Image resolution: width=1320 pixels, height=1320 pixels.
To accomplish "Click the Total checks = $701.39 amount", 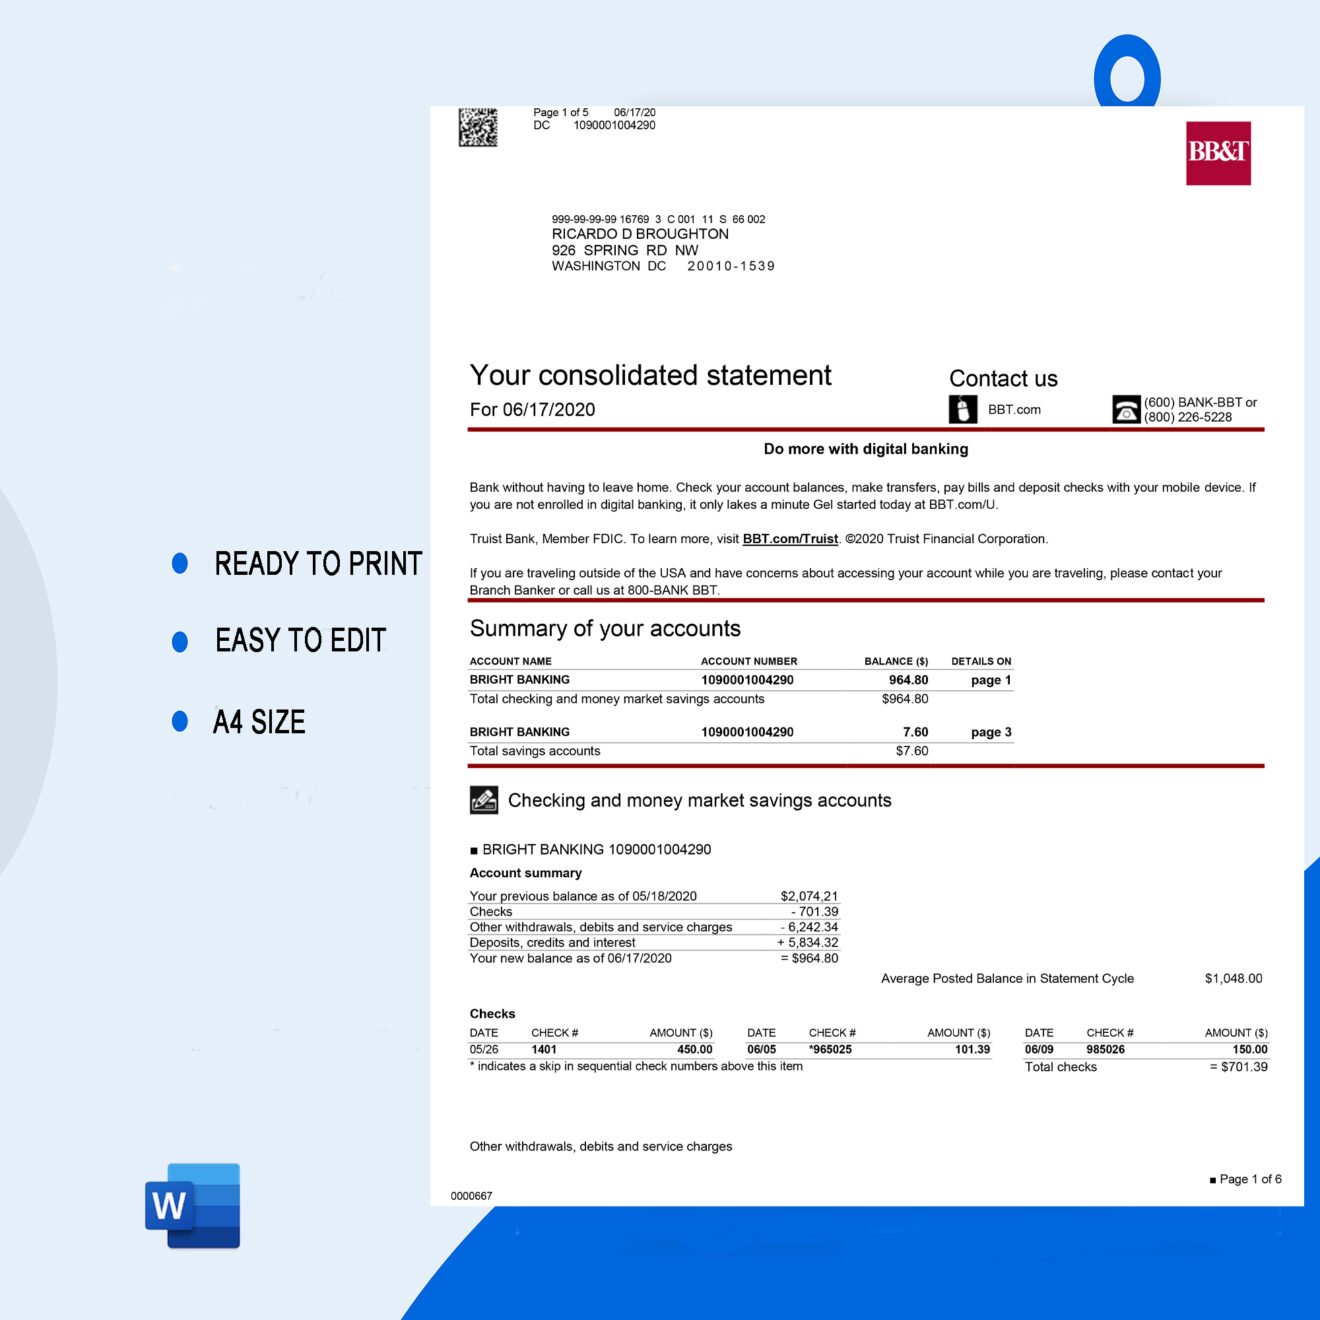I will (x=1238, y=1067).
